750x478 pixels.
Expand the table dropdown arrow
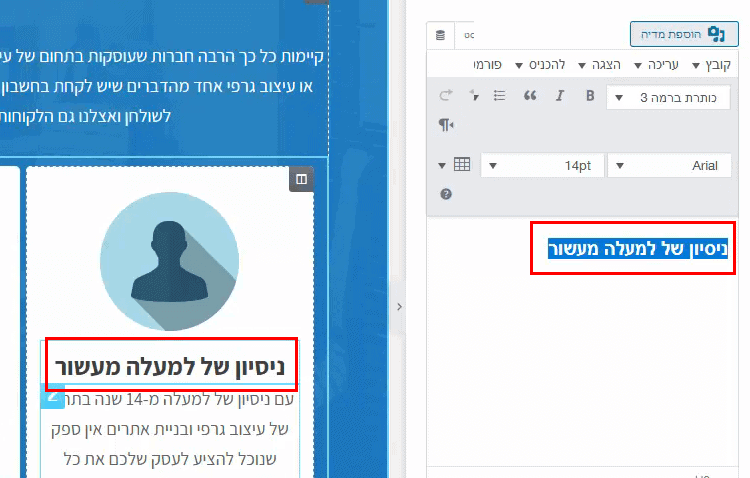(442, 166)
